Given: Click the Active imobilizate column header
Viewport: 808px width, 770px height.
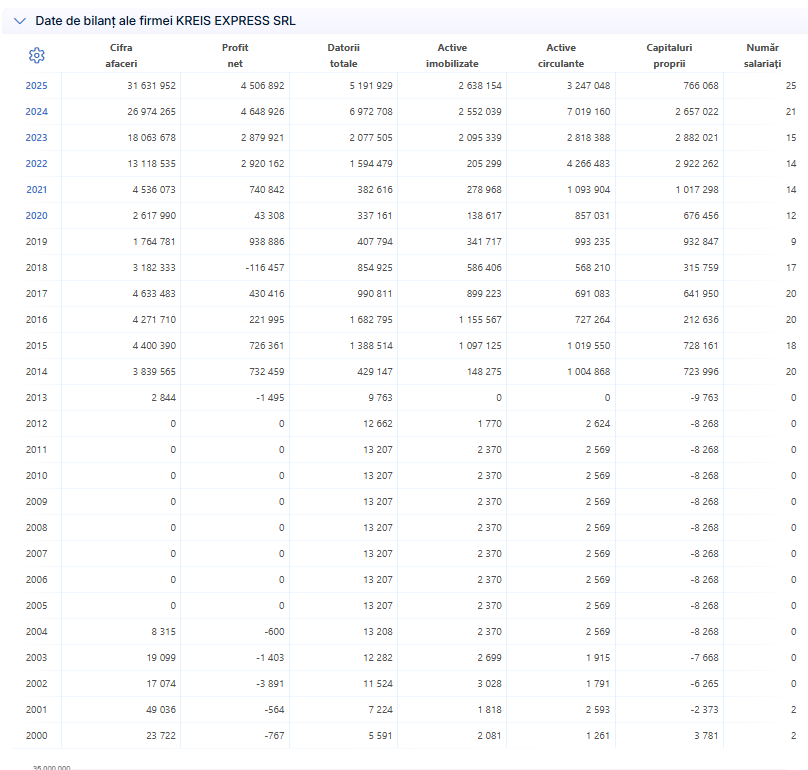Looking at the screenshot, I should [x=452, y=55].
